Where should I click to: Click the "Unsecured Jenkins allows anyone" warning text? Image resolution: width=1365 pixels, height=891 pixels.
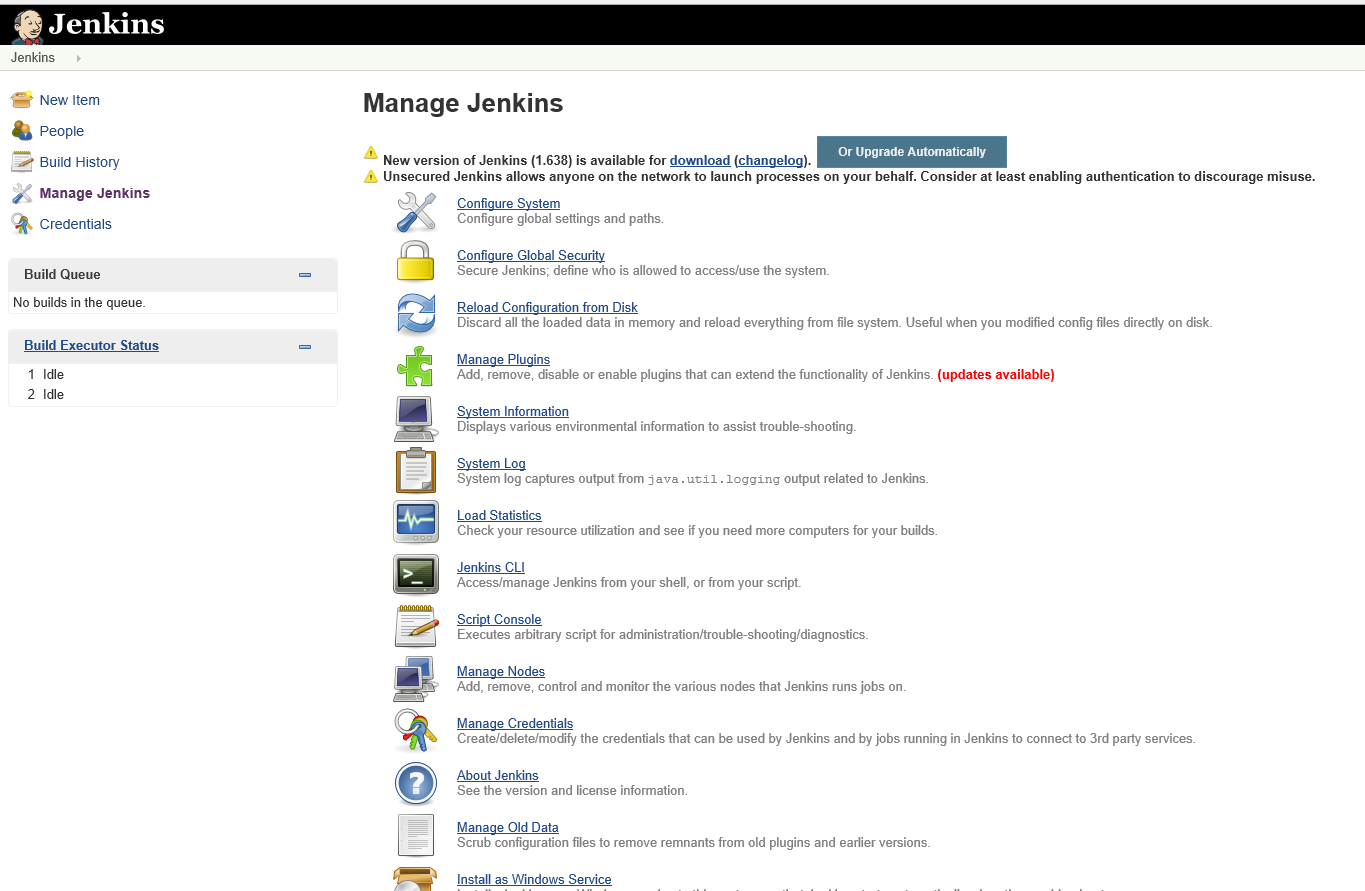point(849,177)
